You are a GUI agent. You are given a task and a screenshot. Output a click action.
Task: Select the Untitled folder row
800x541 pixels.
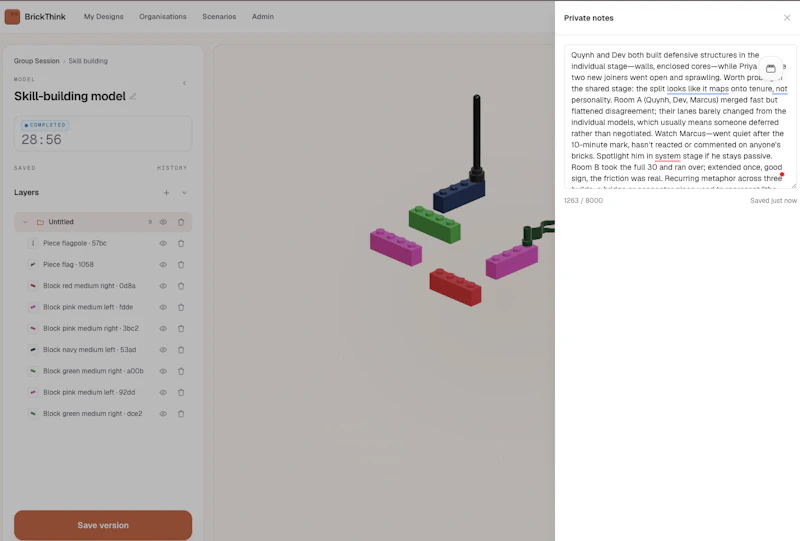pyautogui.click(x=103, y=222)
